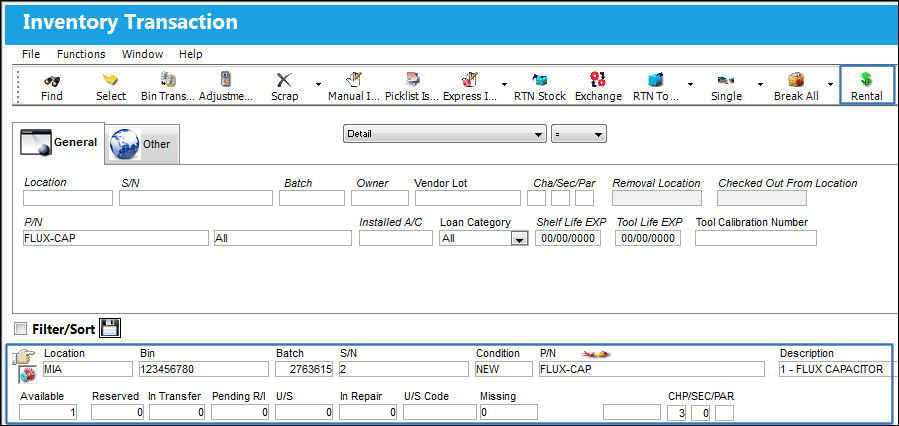The width and height of the screenshot is (899, 426).
Task: Expand the Scrap button dropdown arrow
Action: (318, 84)
